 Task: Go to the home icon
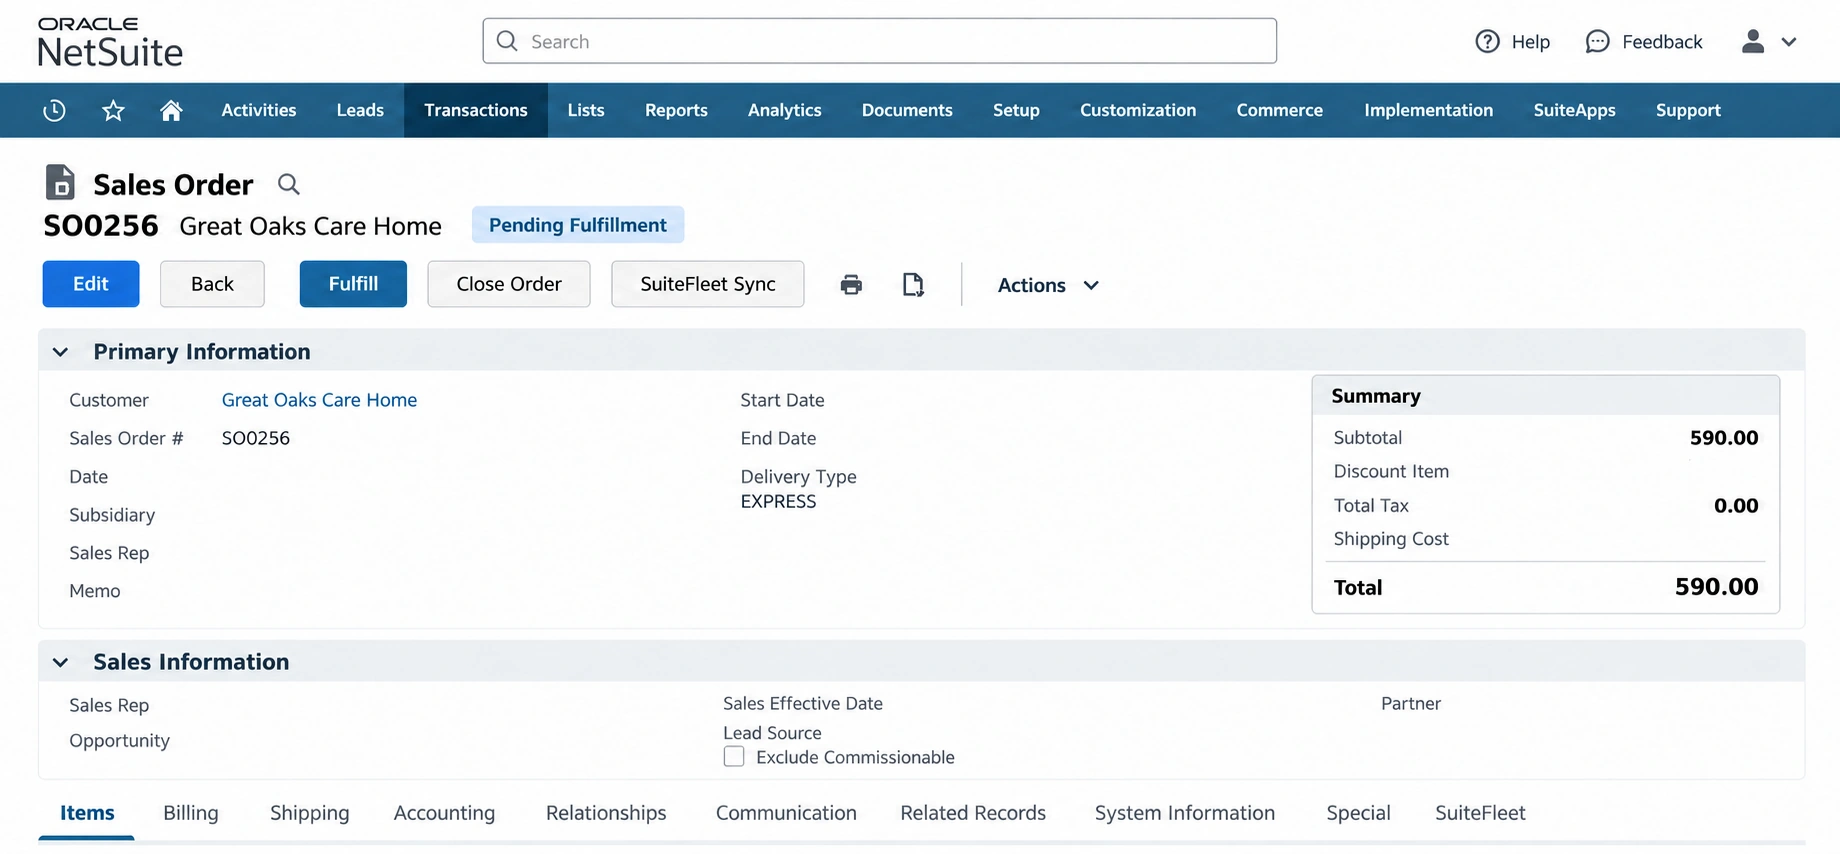click(171, 110)
